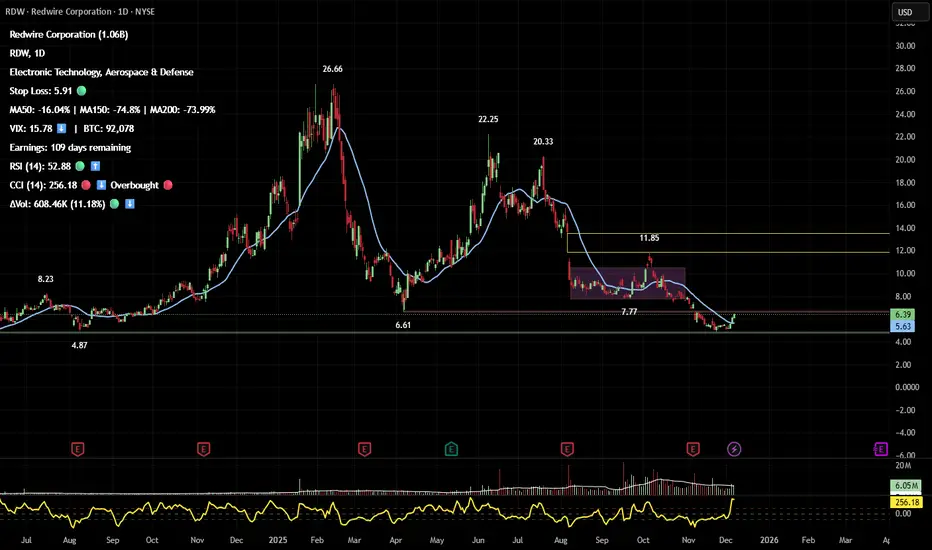The image size is (932, 550).
Task: Click the MA50 MA150 MA200 percentages row
Action: coord(112,109)
